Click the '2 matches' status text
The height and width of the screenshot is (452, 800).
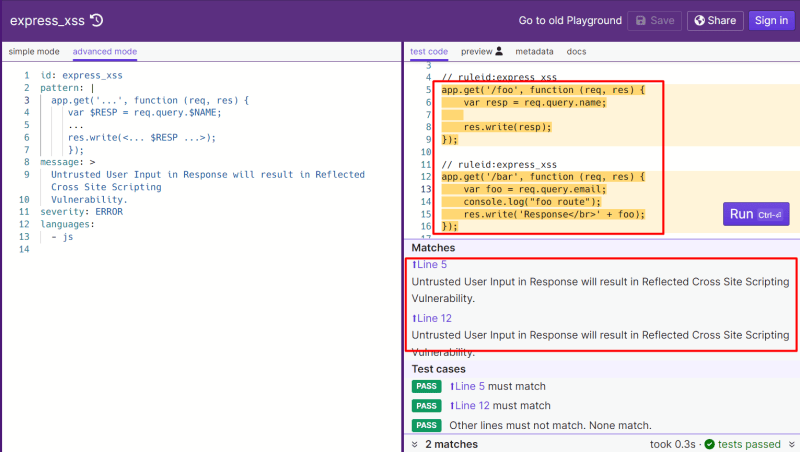pyautogui.click(x=452, y=444)
